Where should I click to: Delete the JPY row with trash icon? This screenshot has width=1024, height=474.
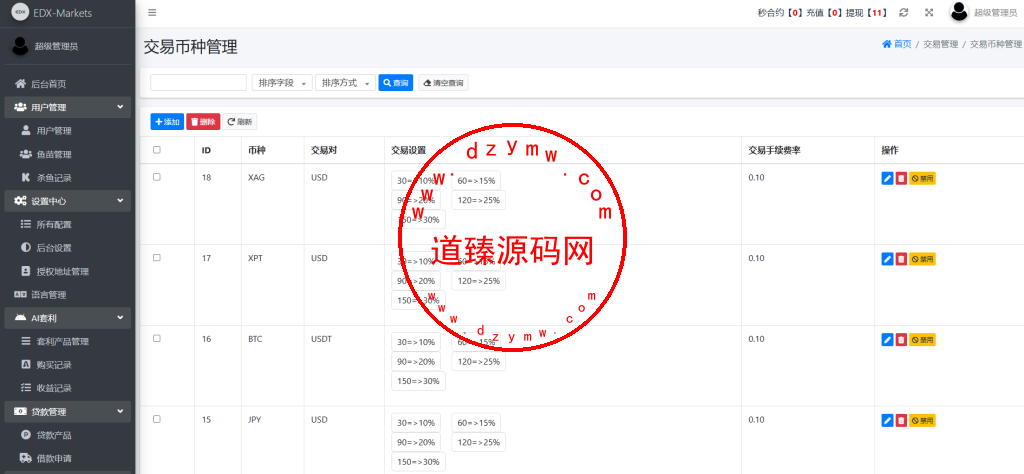pos(901,420)
